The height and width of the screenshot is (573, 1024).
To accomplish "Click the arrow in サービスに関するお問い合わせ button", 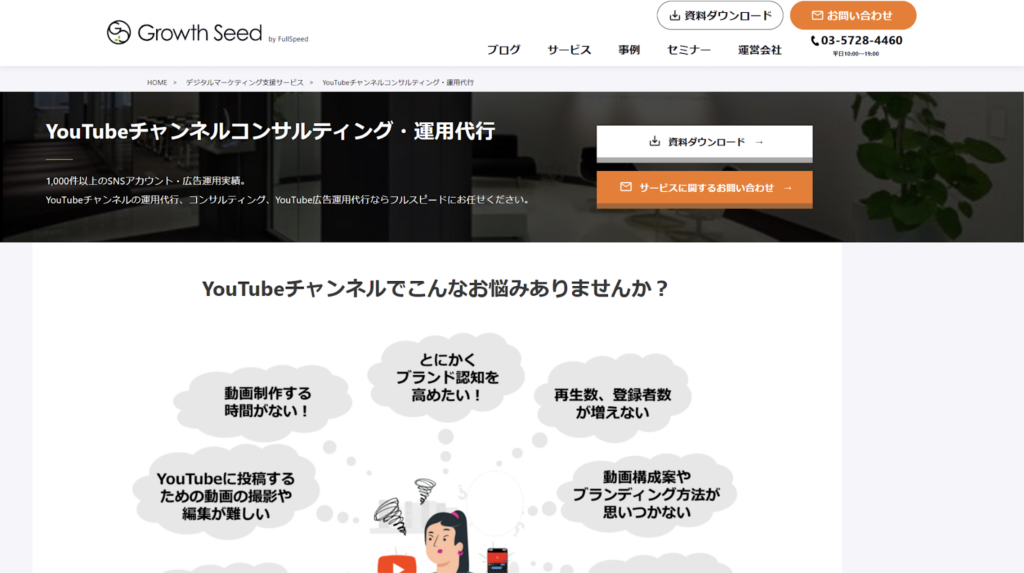I will tap(788, 188).
